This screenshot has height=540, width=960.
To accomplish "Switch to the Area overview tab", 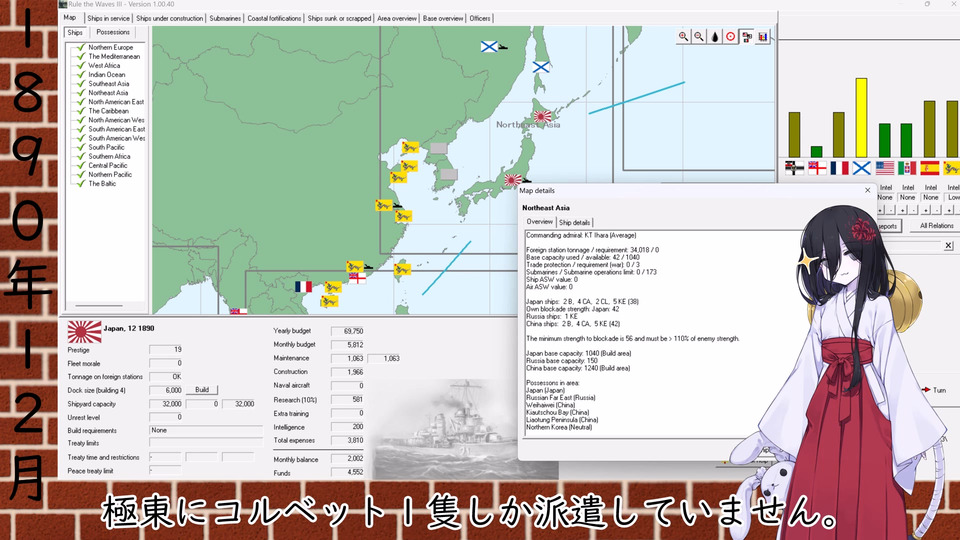I will pos(397,18).
